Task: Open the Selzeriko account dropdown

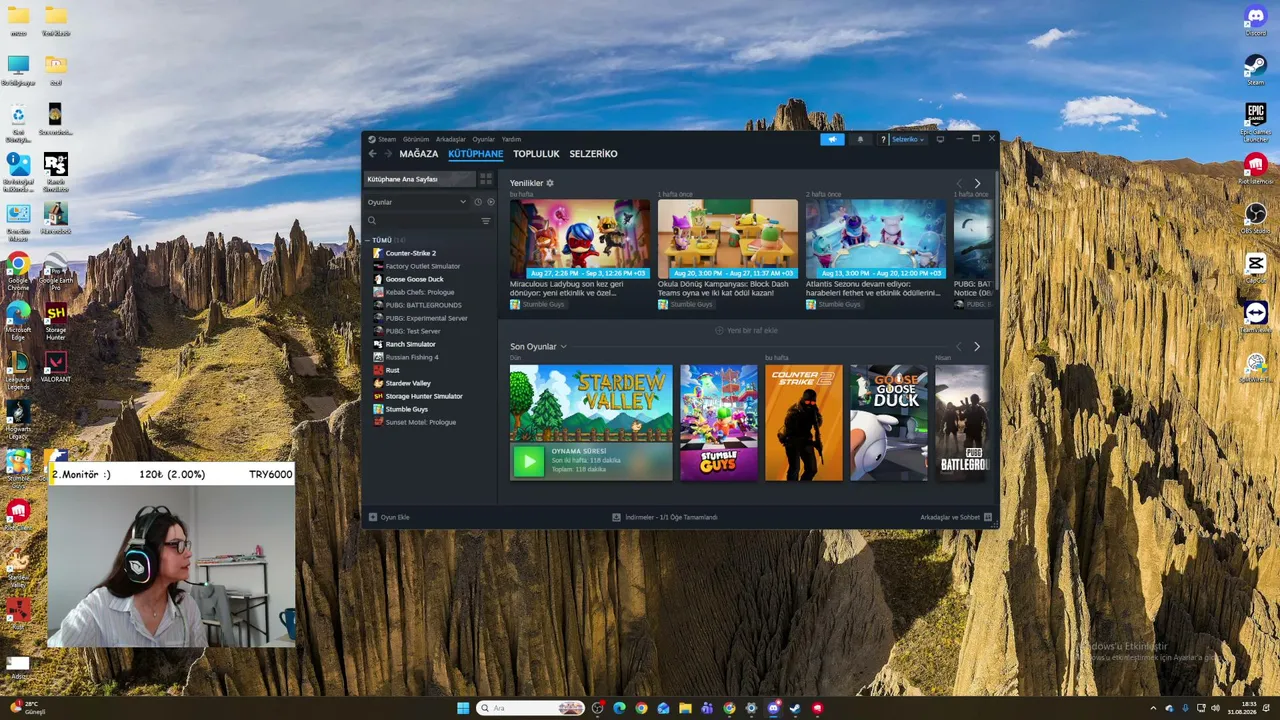Action: [x=908, y=139]
